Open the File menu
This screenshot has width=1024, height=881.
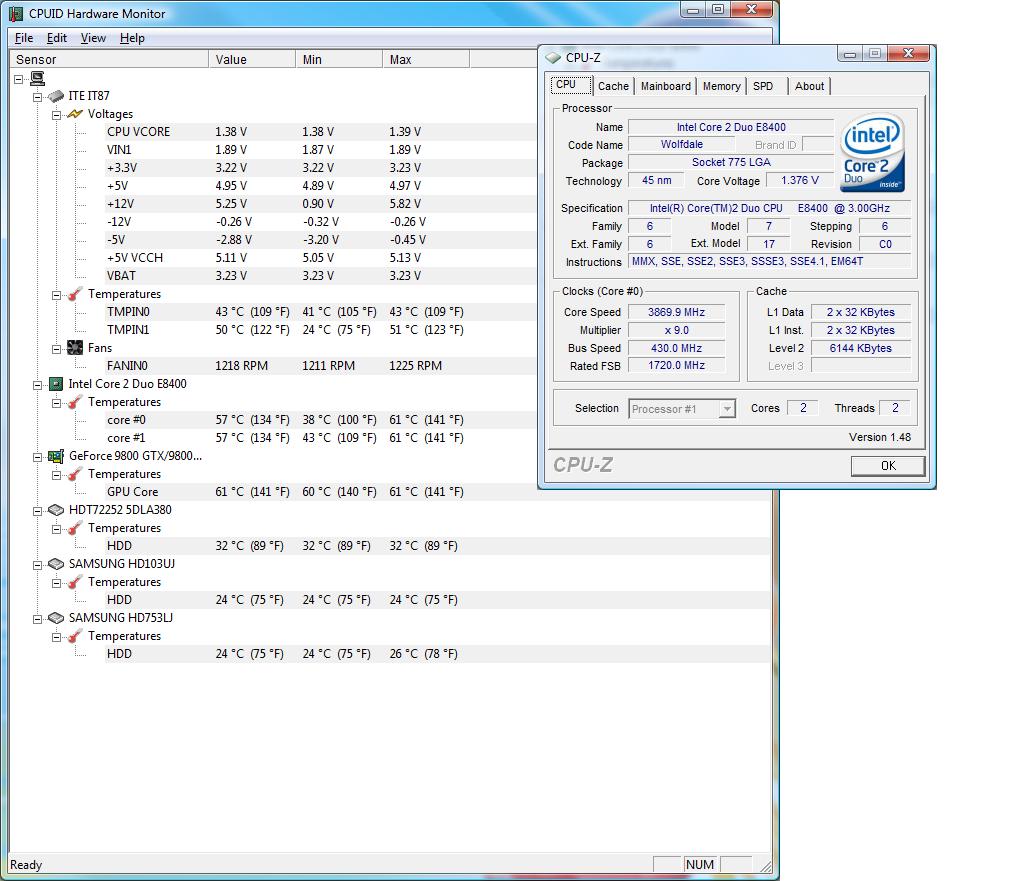pos(24,38)
